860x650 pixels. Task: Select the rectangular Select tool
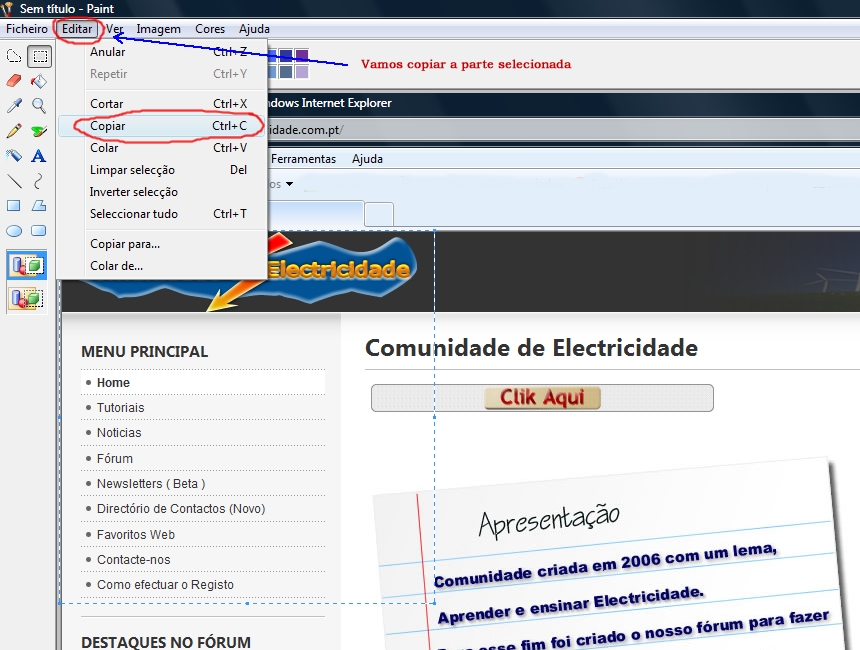point(39,56)
